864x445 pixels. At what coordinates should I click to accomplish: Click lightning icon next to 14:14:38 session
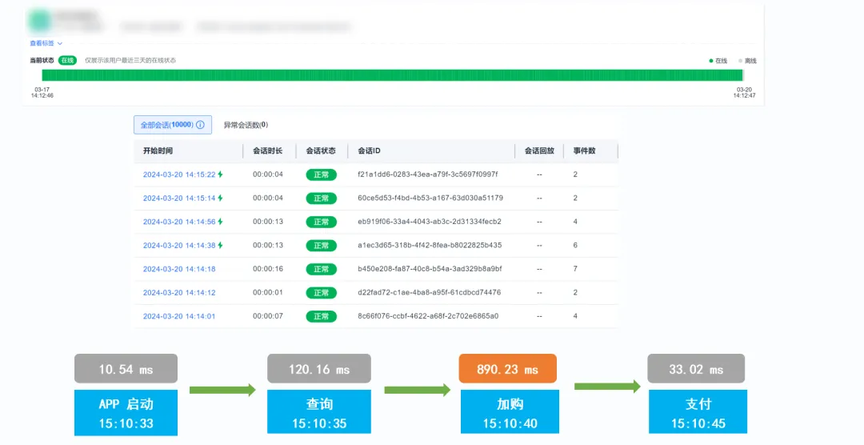(x=220, y=246)
